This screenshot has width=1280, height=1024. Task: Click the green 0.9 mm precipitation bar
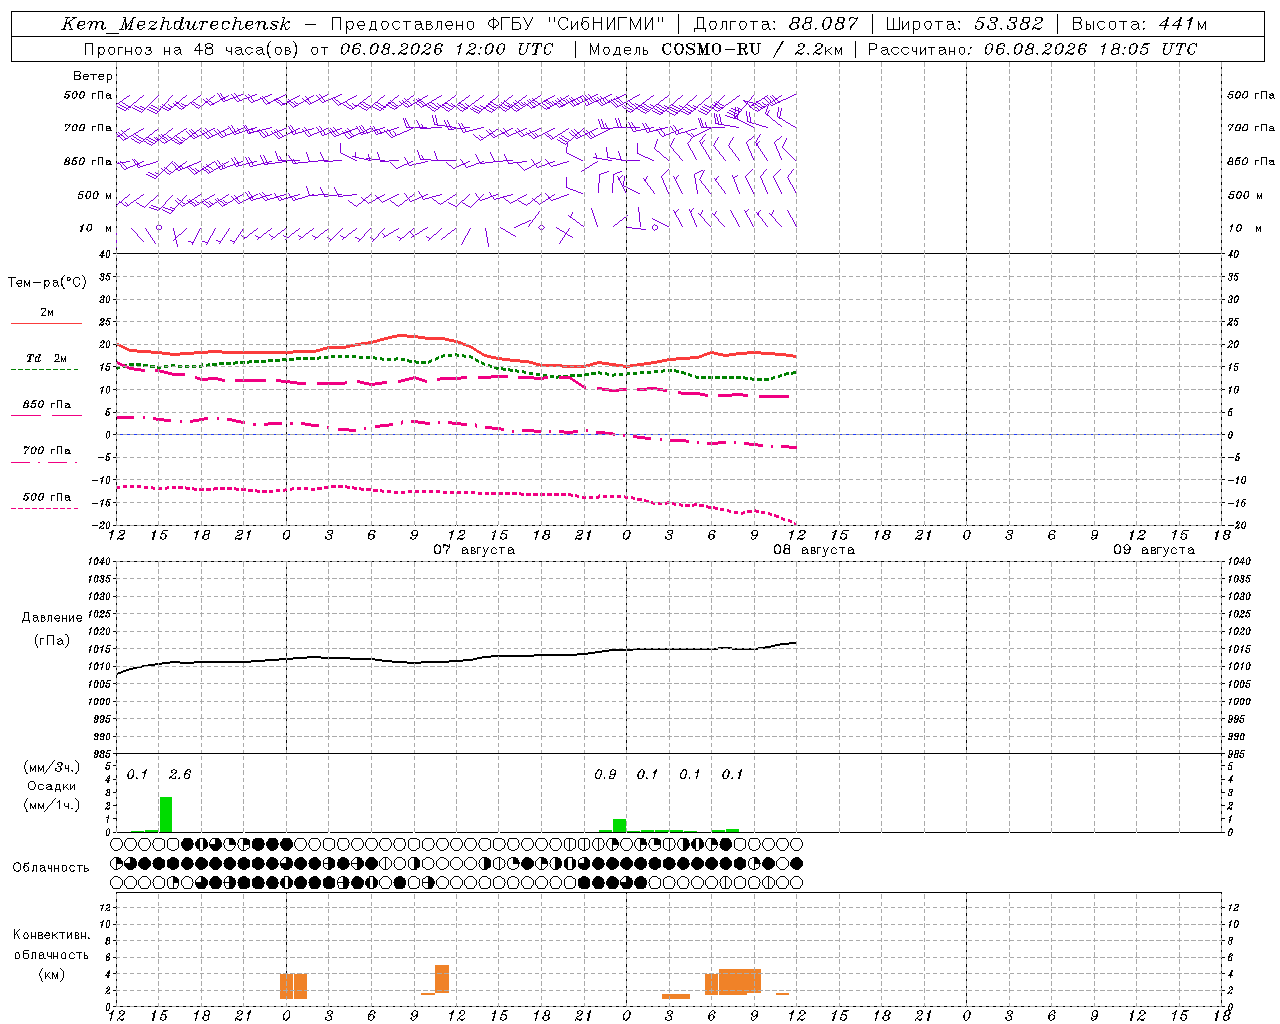(620, 825)
